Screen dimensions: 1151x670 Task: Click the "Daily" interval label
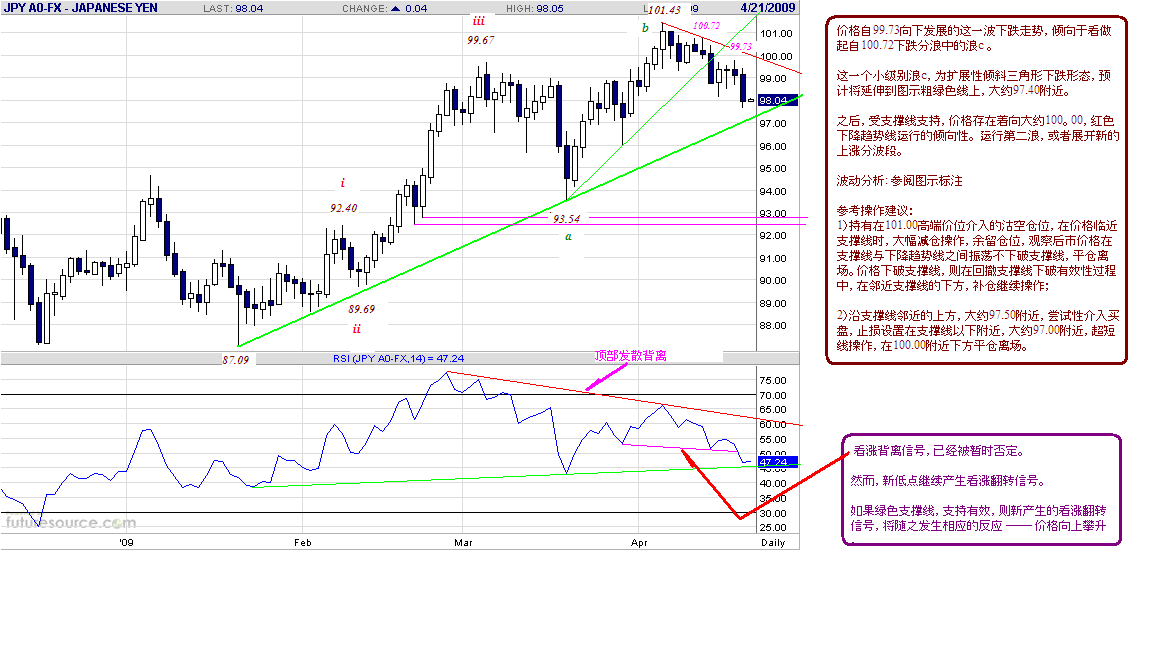click(x=773, y=543)
